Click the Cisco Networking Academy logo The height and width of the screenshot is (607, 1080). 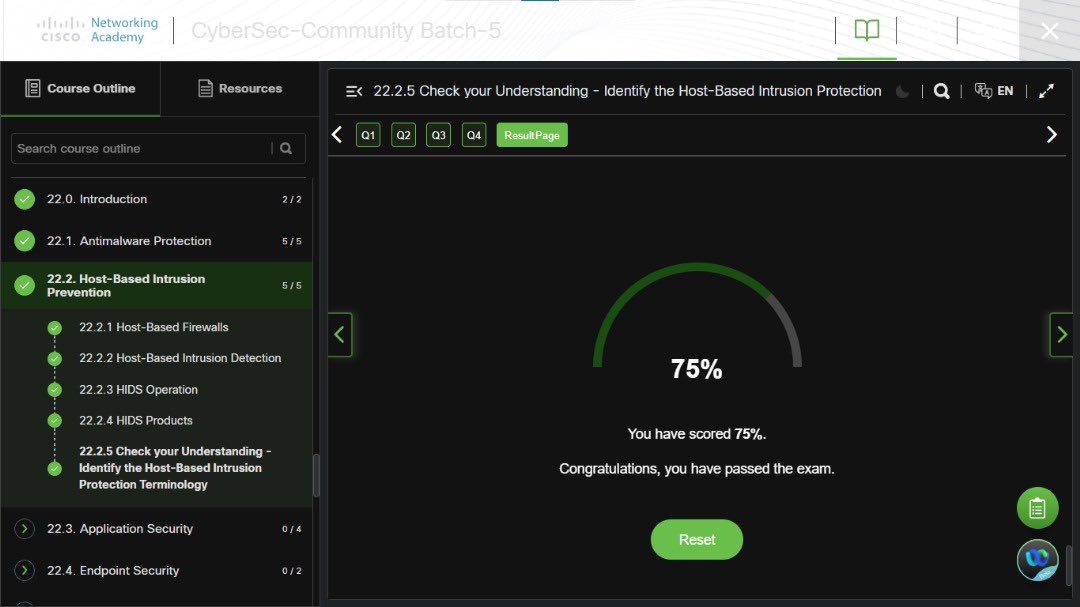click(x=97, y=30)
